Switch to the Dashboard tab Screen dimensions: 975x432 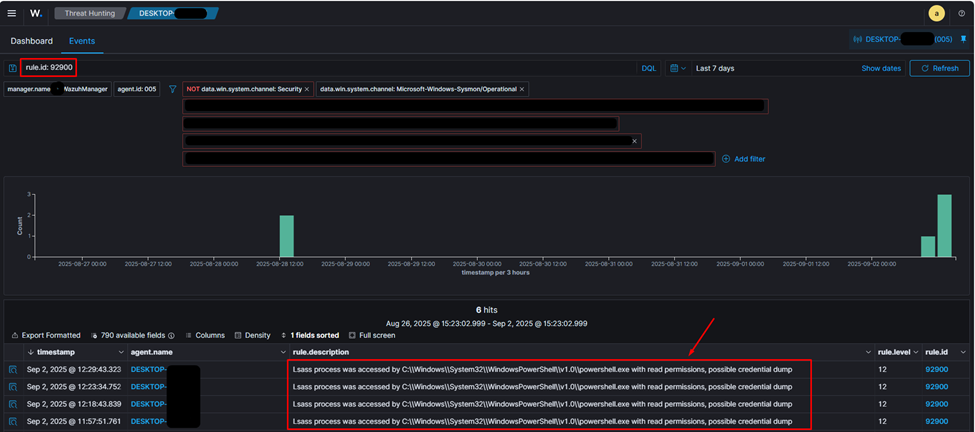31,41
